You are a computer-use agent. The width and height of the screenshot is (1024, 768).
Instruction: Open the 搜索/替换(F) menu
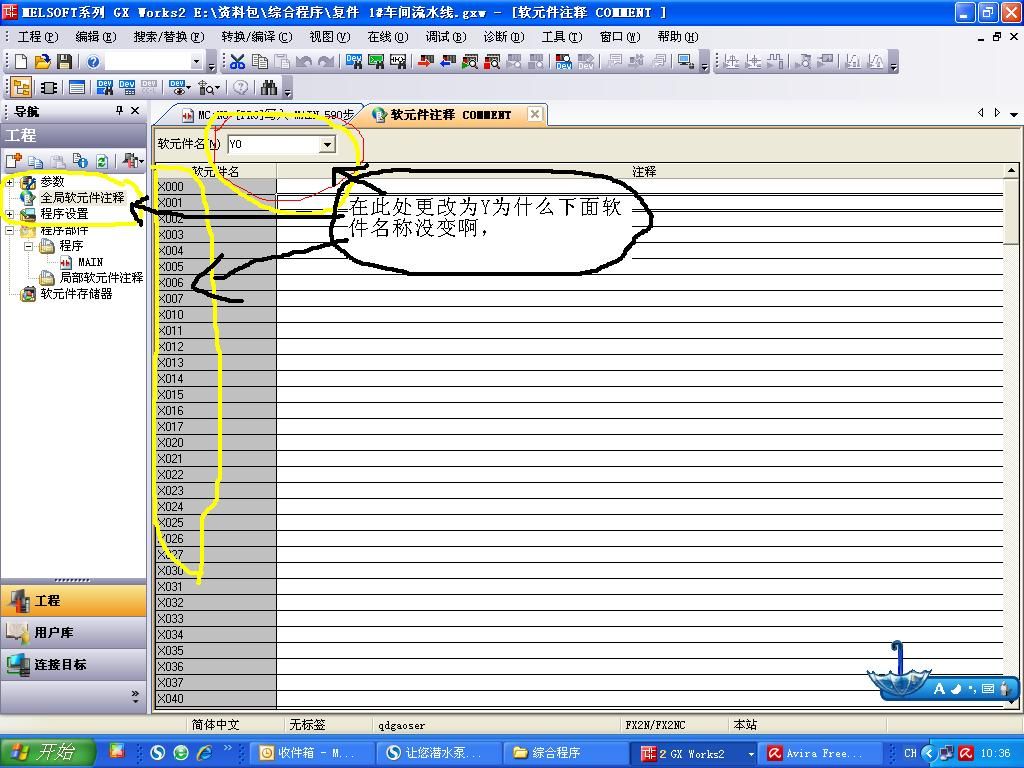169,37
